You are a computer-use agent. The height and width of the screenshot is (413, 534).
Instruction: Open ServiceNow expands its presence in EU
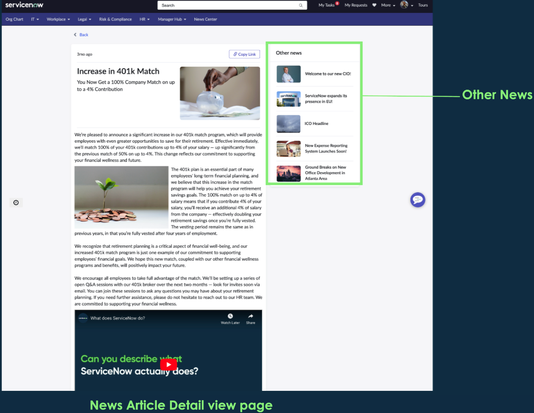[x=326, y=99]
